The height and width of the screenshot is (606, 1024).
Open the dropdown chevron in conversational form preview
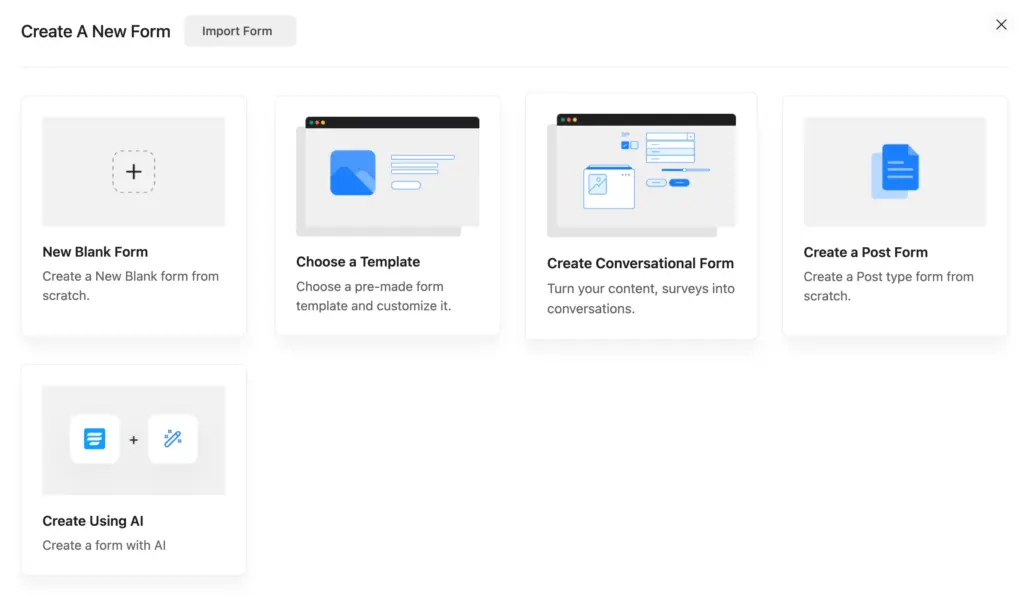pos(691,136)
